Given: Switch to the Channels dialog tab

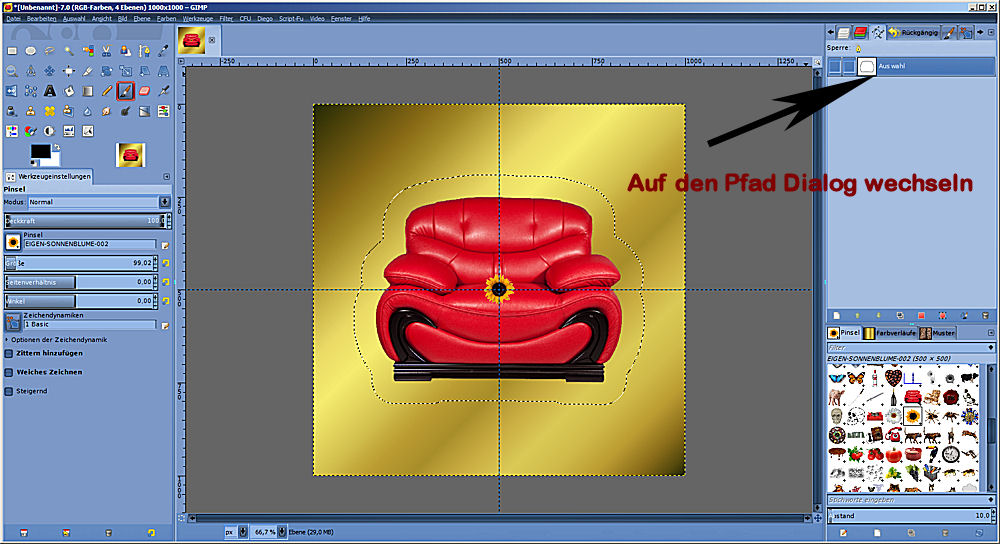Looking at the screenshot, I should pyautogui.click(x=860, y=32).
